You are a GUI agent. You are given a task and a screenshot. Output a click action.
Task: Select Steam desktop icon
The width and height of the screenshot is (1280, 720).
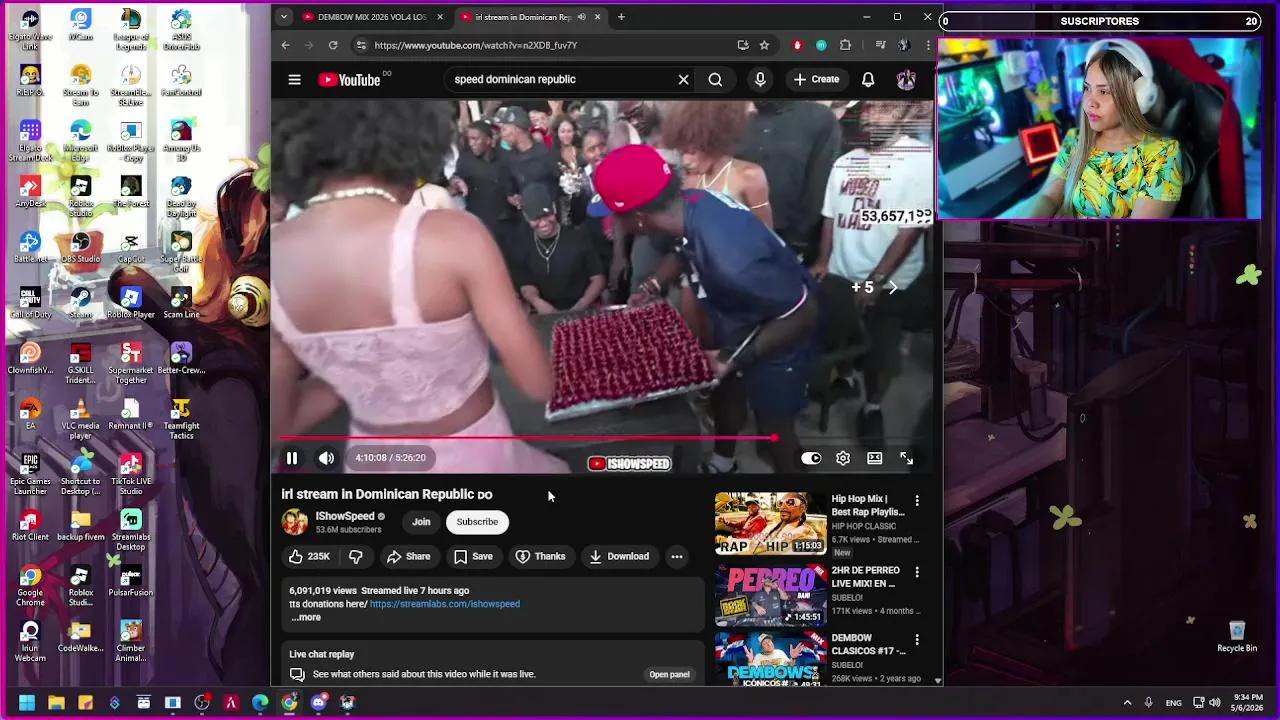click(81, 303)
